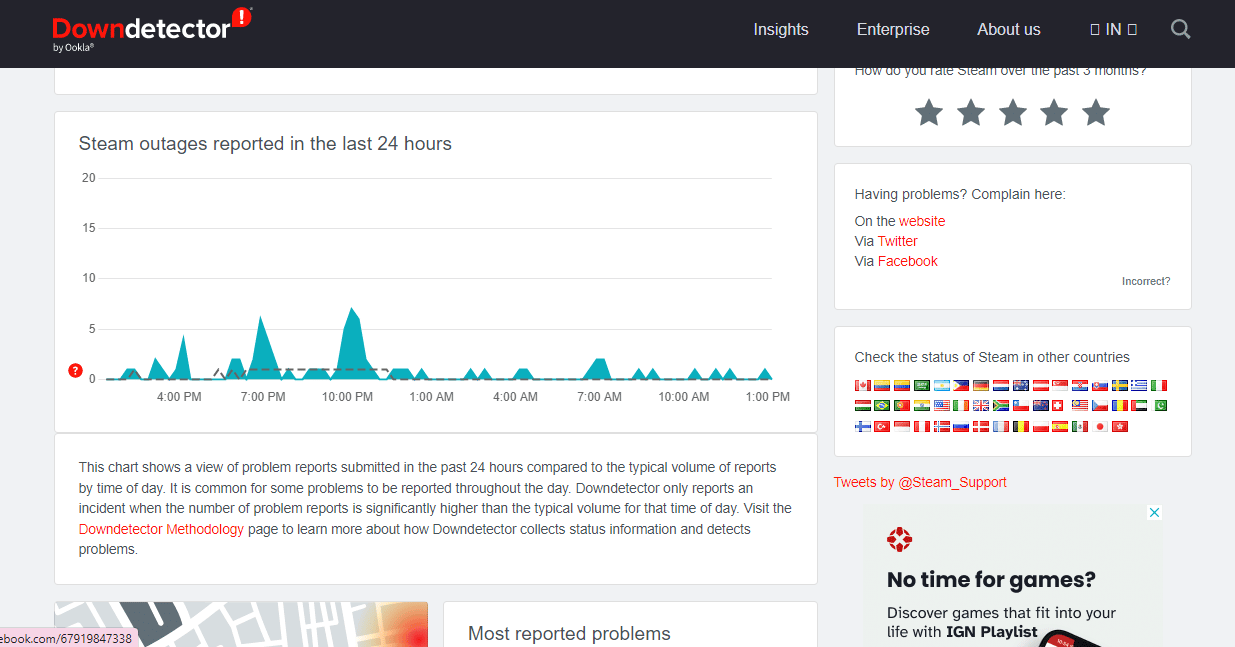Select the United States flag
The image size is (1235, 647).
pyautogui.click(x=942, y=406)
